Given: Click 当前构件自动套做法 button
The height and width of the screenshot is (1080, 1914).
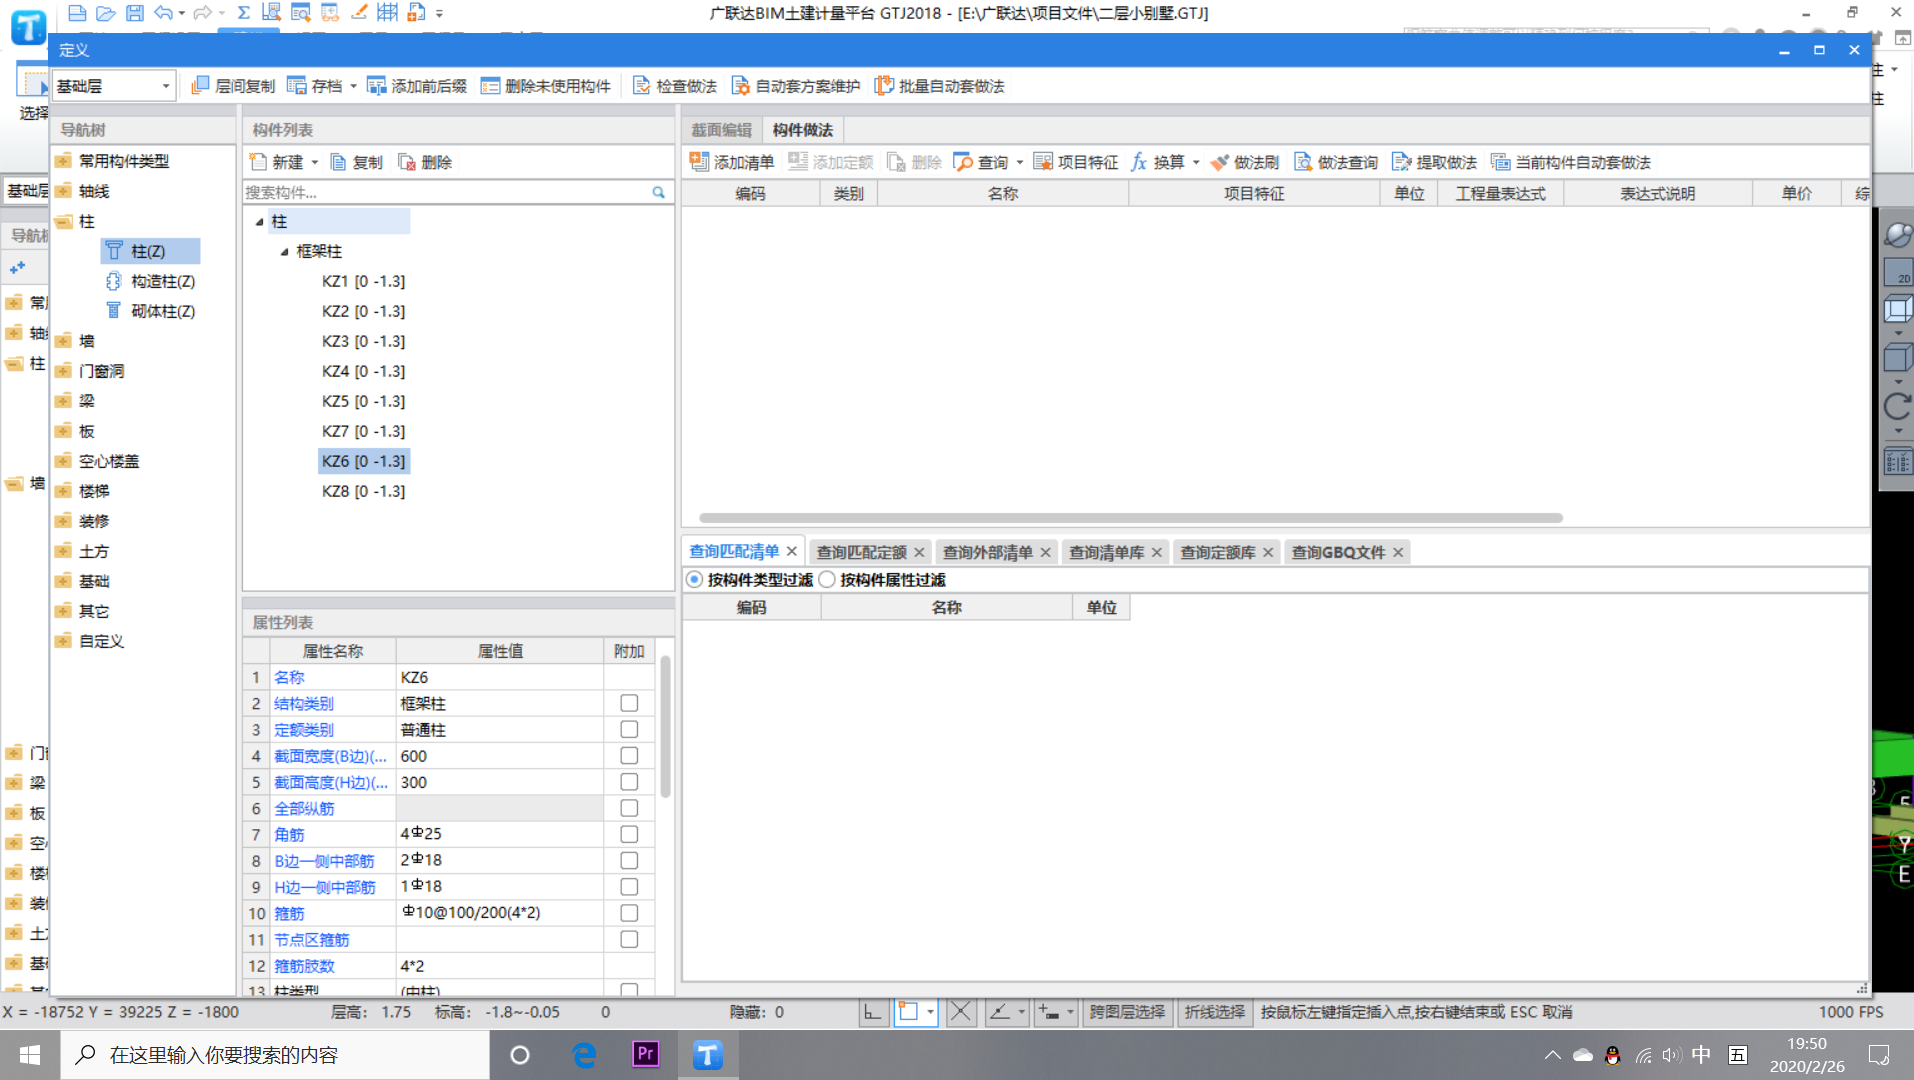Looking at the screenshot, I should 1570,162.
